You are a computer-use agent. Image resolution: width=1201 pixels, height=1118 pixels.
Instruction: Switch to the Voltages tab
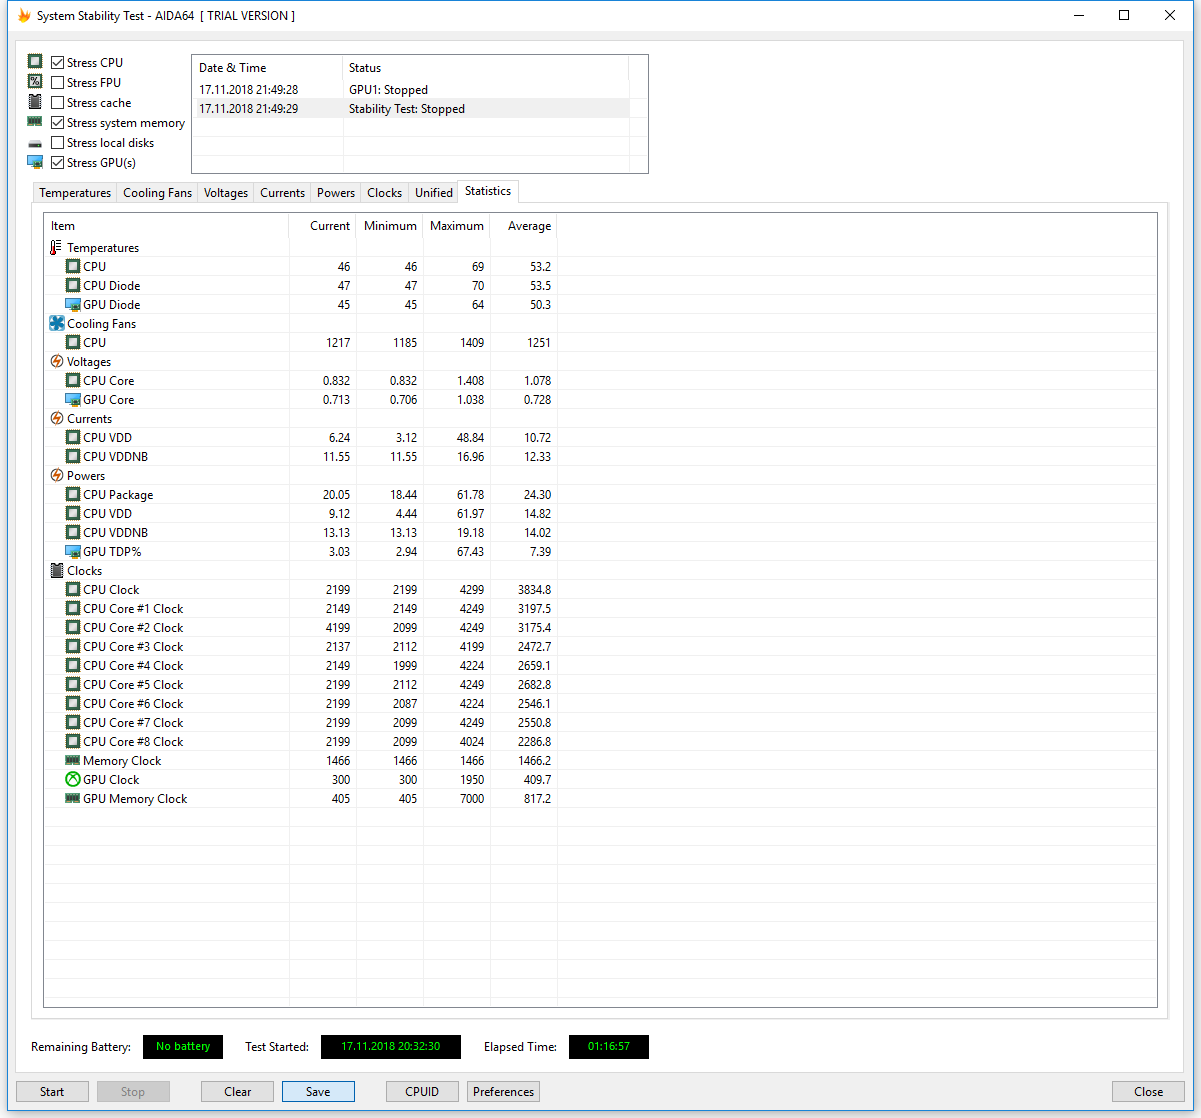pyautogui.click(x=226, y=193)
